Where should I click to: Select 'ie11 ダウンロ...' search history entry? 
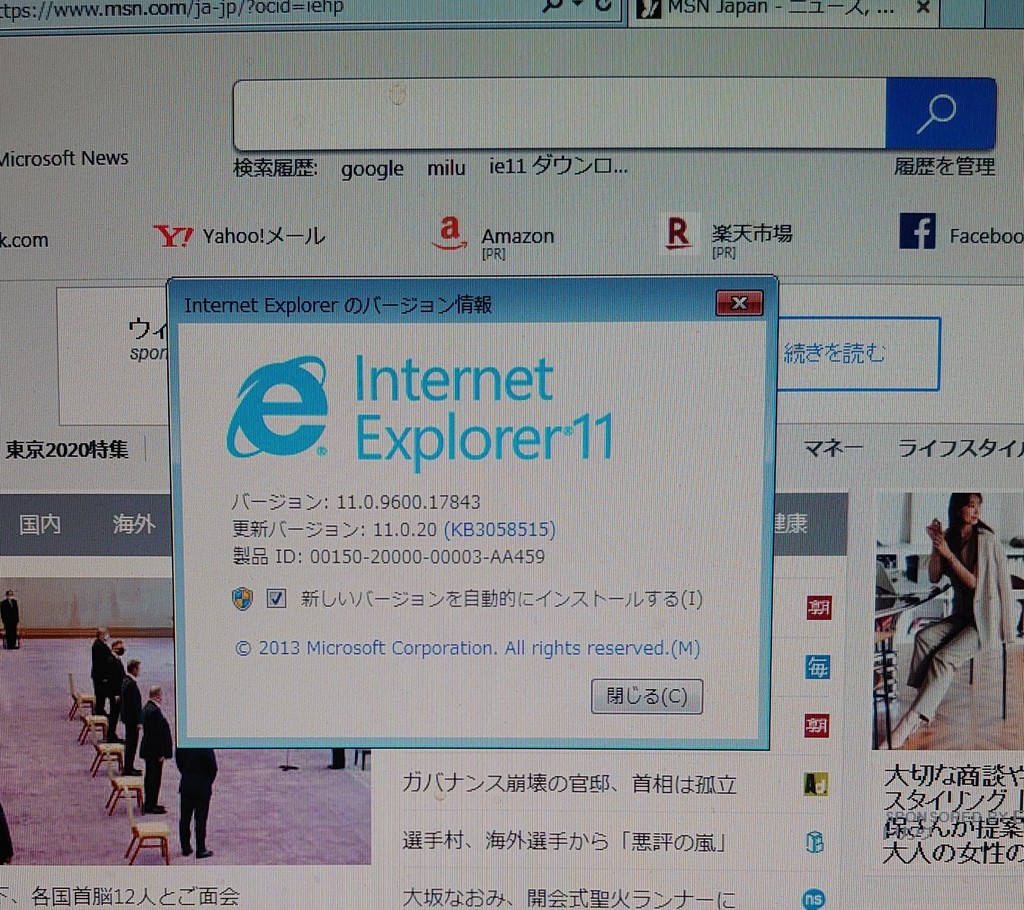click(558, 166)
